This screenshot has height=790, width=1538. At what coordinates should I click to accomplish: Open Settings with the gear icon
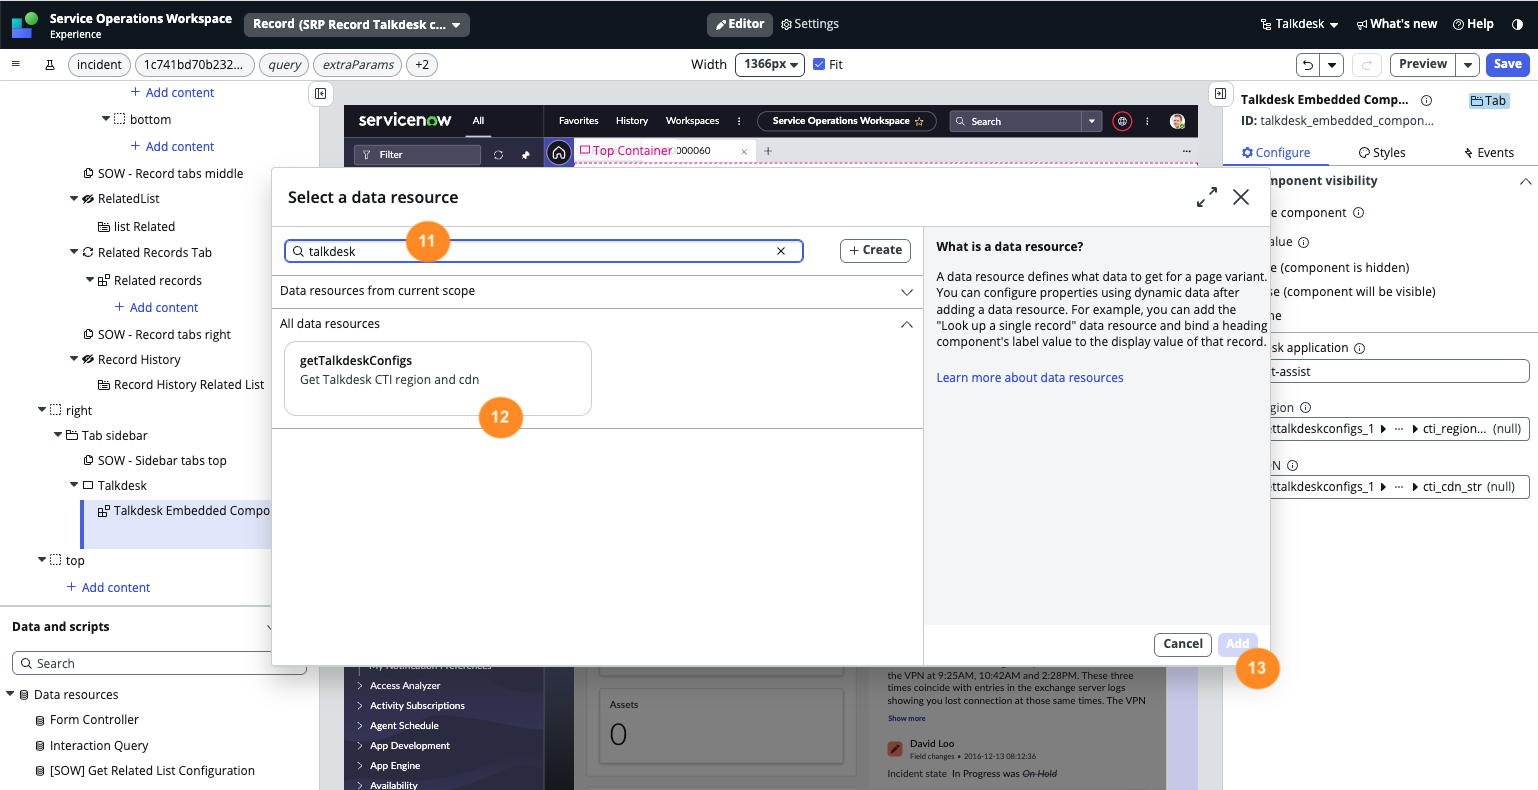click(810, 24)
